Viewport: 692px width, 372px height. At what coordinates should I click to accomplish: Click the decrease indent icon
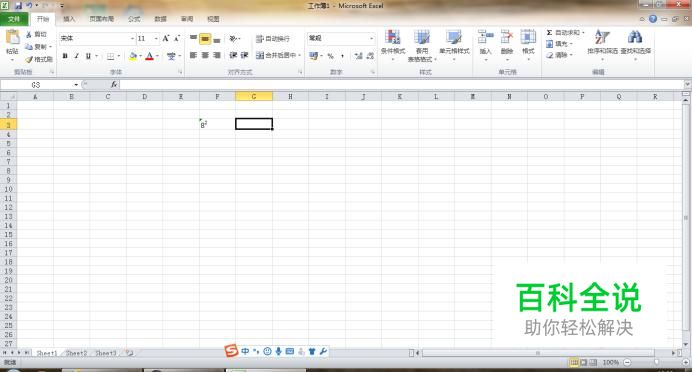coord(233,55)
